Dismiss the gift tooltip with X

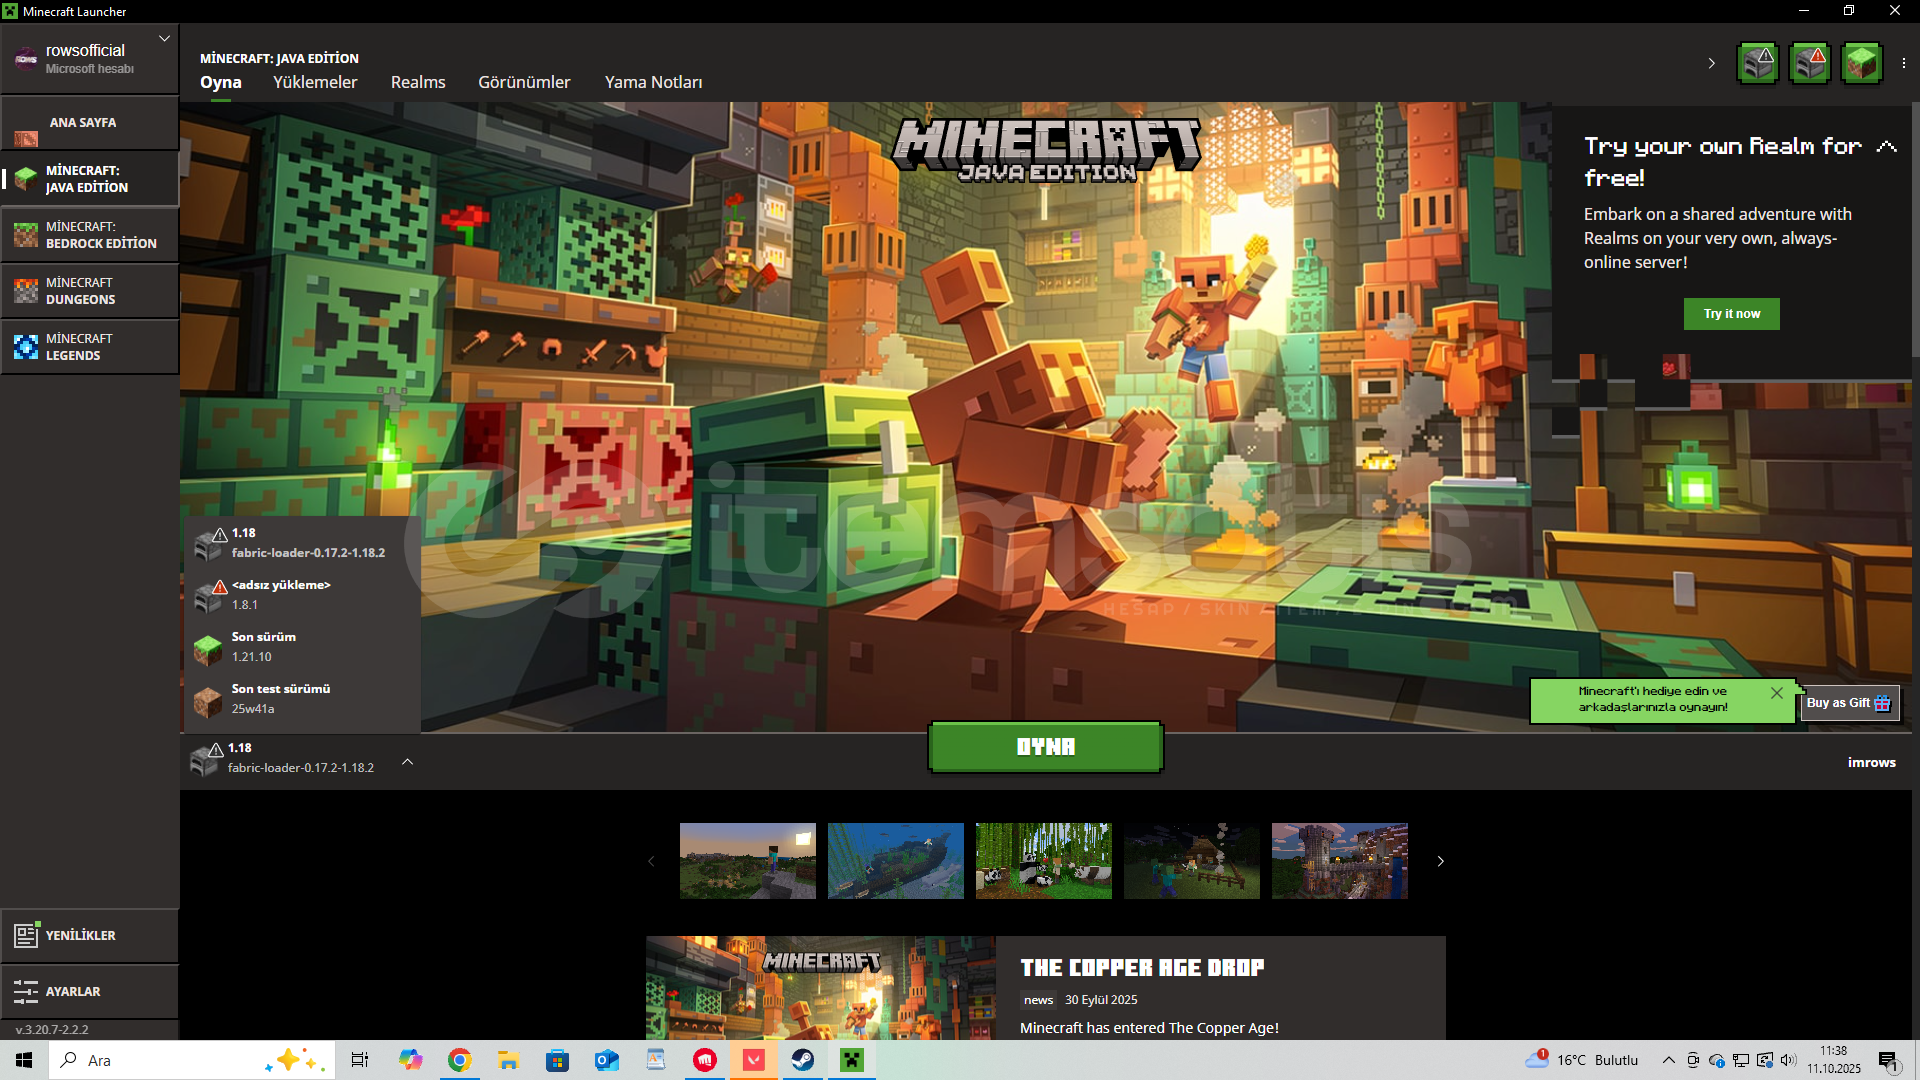tap(1776, 692)
